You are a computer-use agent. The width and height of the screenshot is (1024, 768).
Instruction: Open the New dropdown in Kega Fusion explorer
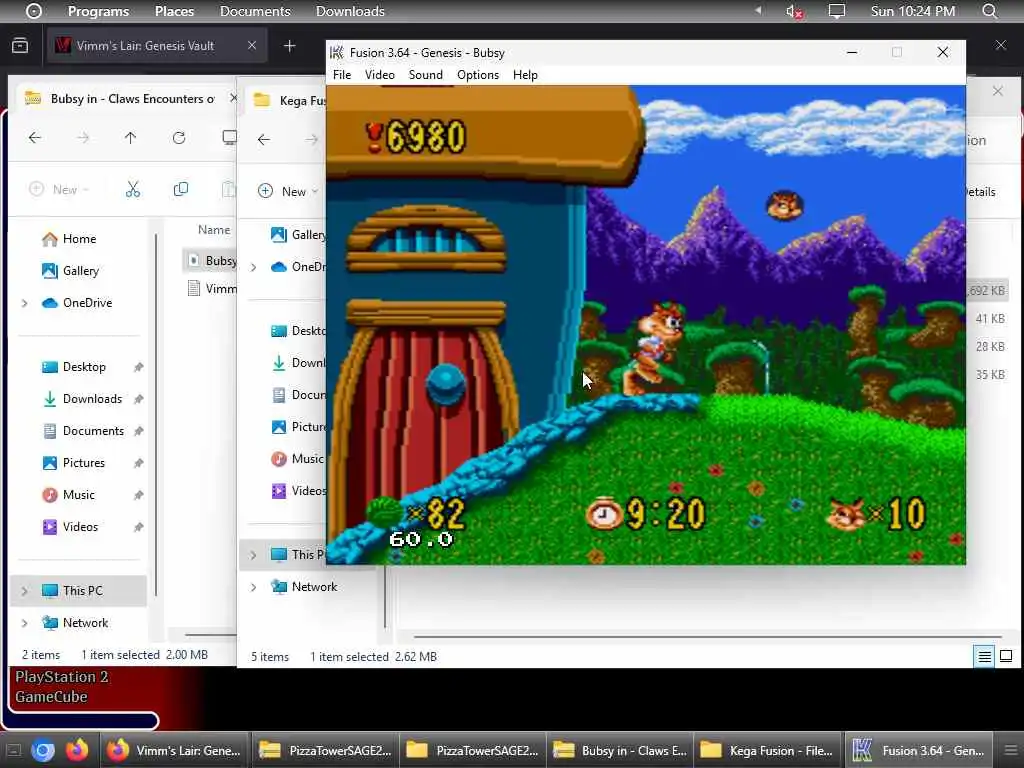coord(288,191)
